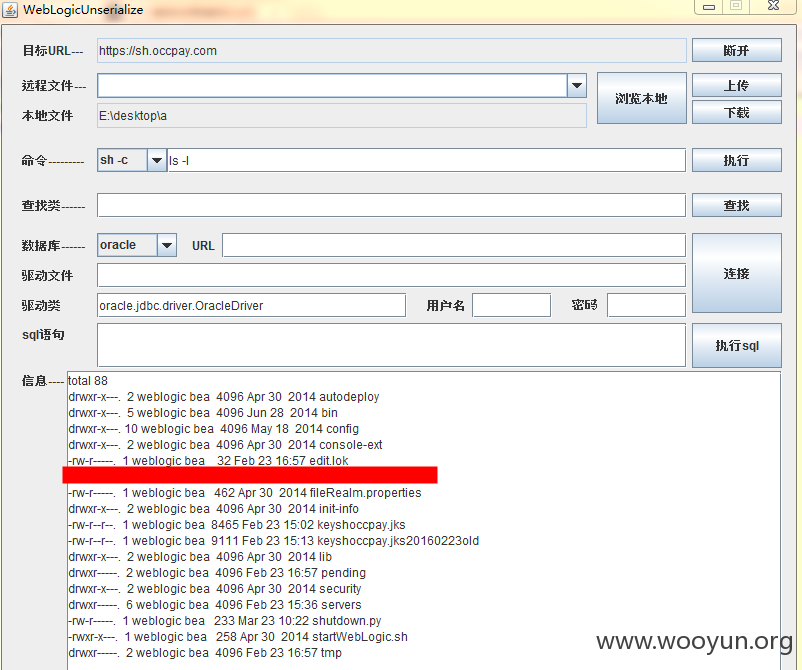Click the init-info directory line
This screenshot has width=802, height=670.
[x=213, y=508]
